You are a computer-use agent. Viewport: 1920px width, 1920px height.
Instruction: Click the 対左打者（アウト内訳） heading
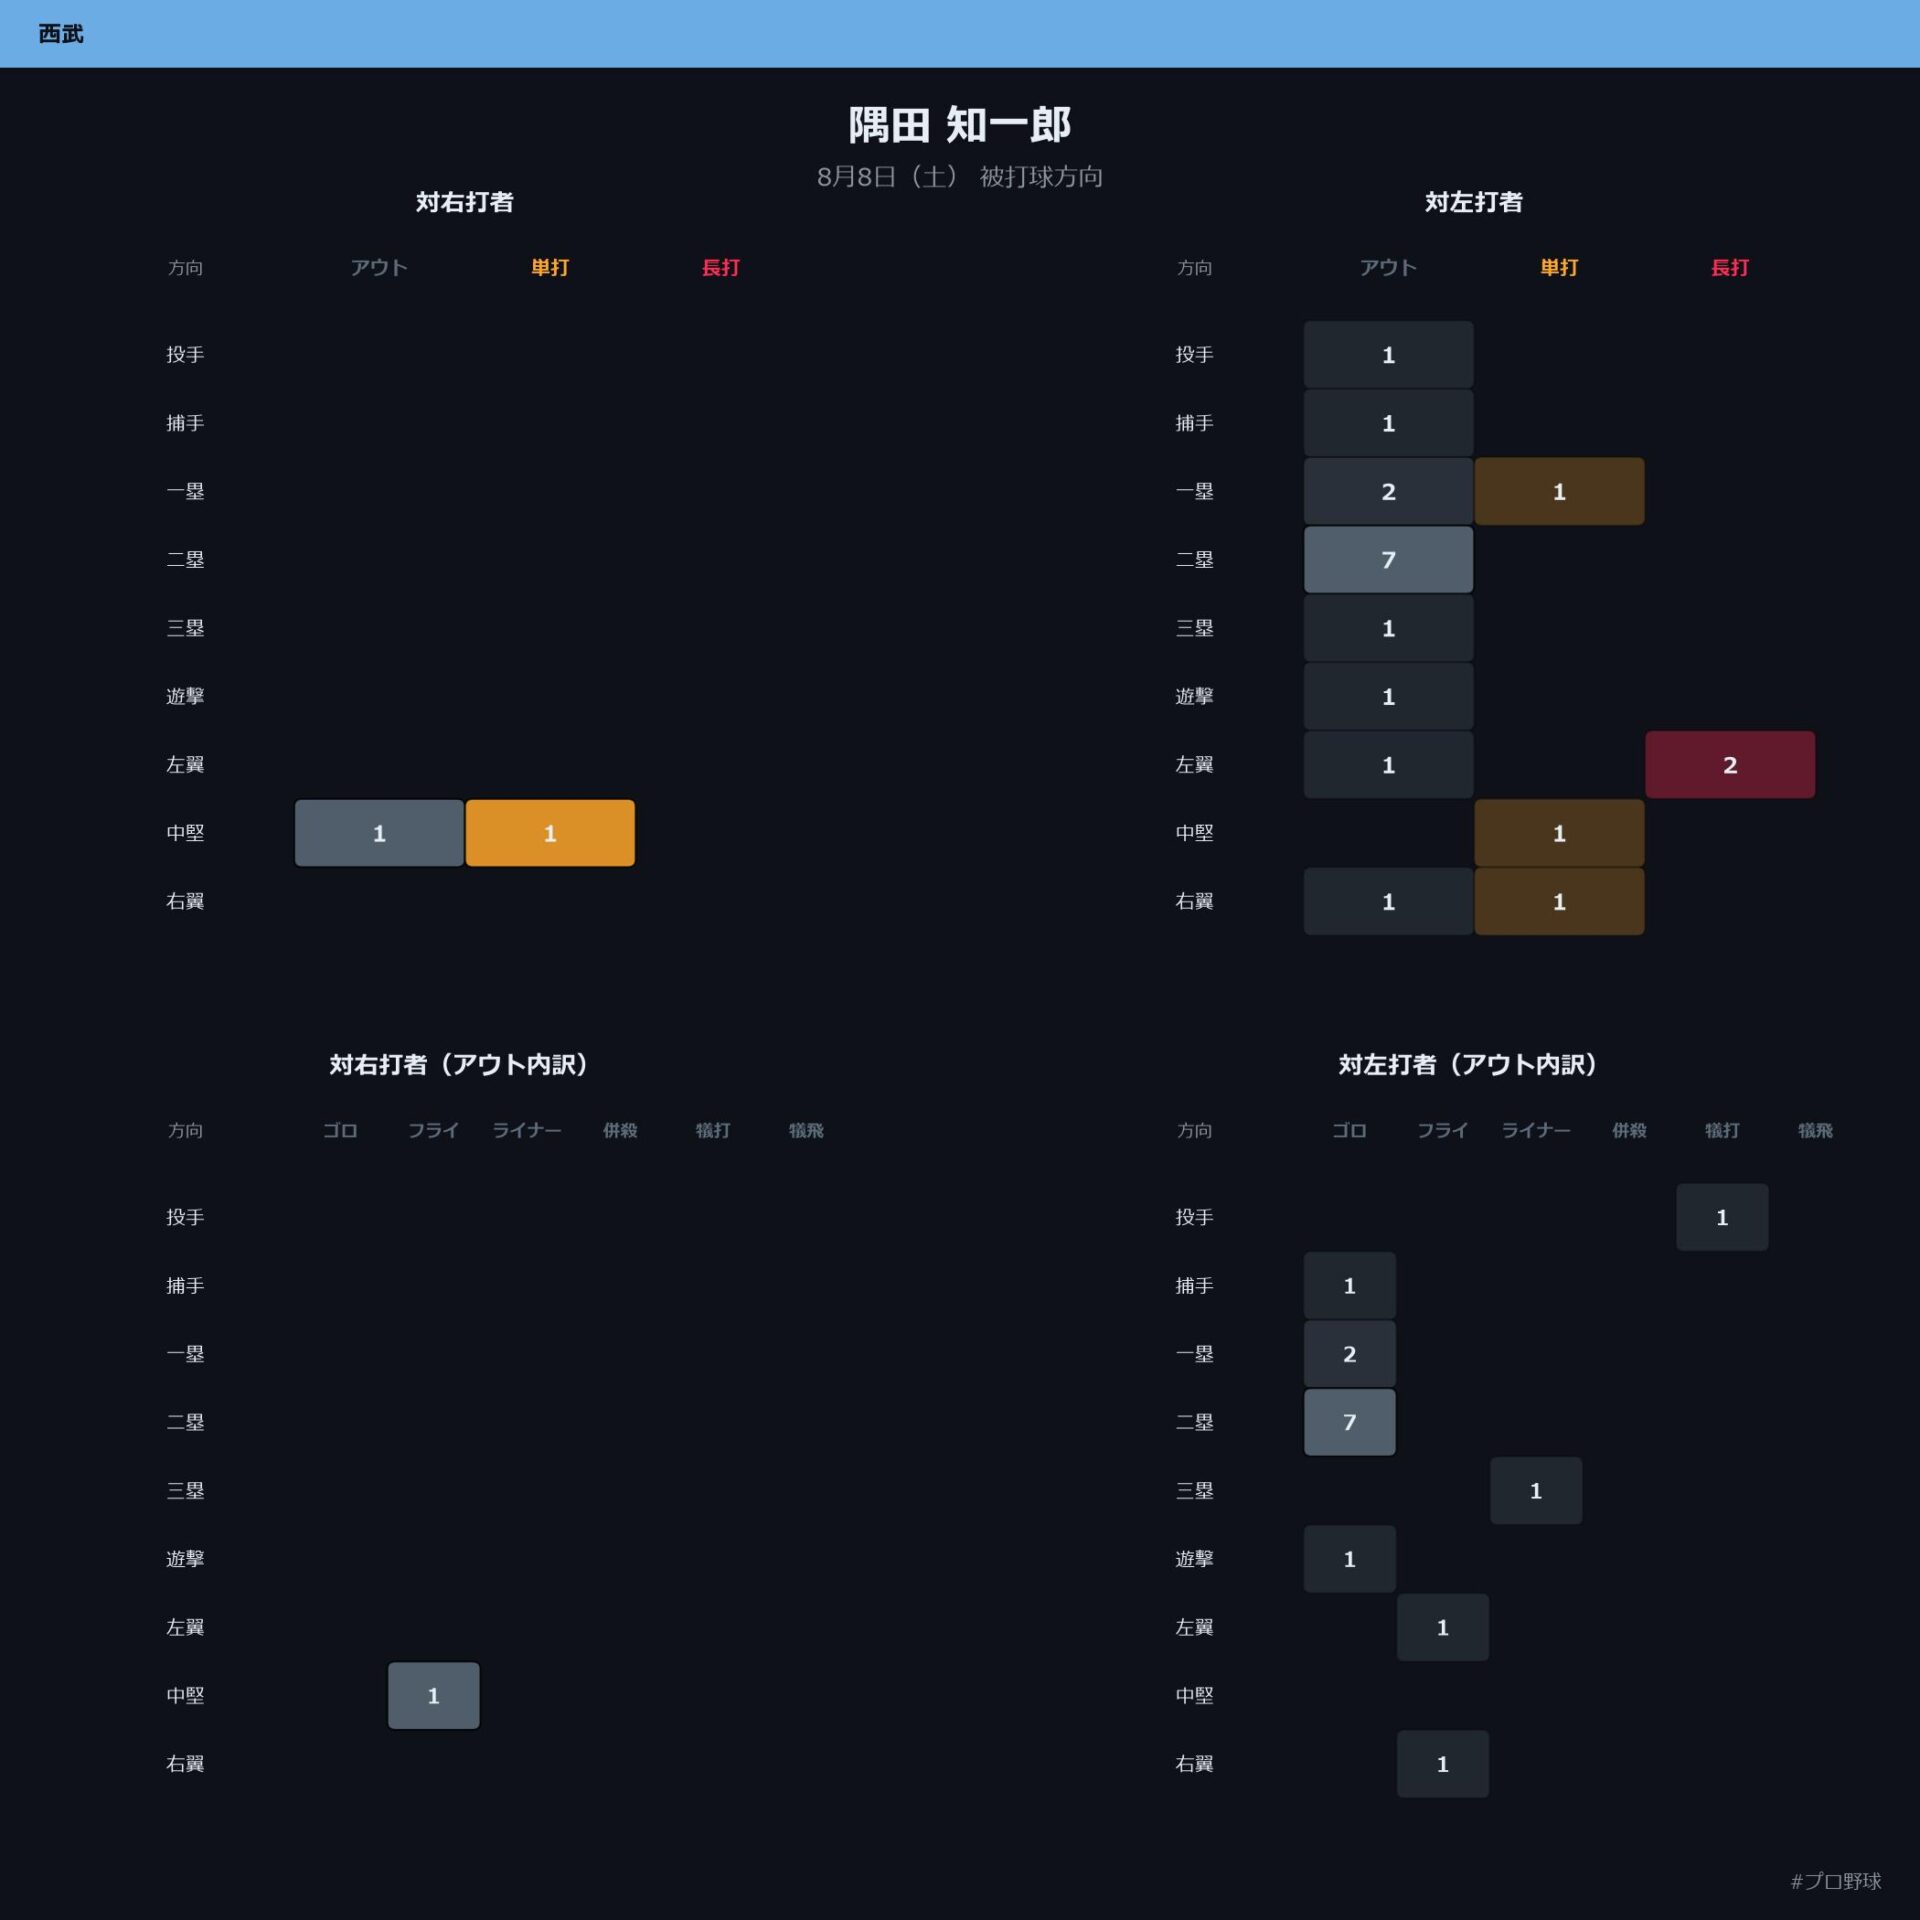click(x=1467, y=1064)
